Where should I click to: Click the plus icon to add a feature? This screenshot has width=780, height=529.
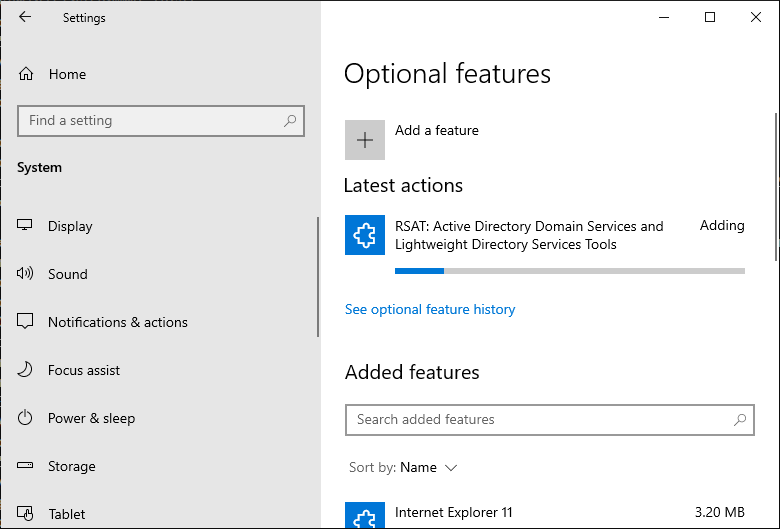point(365,140)
